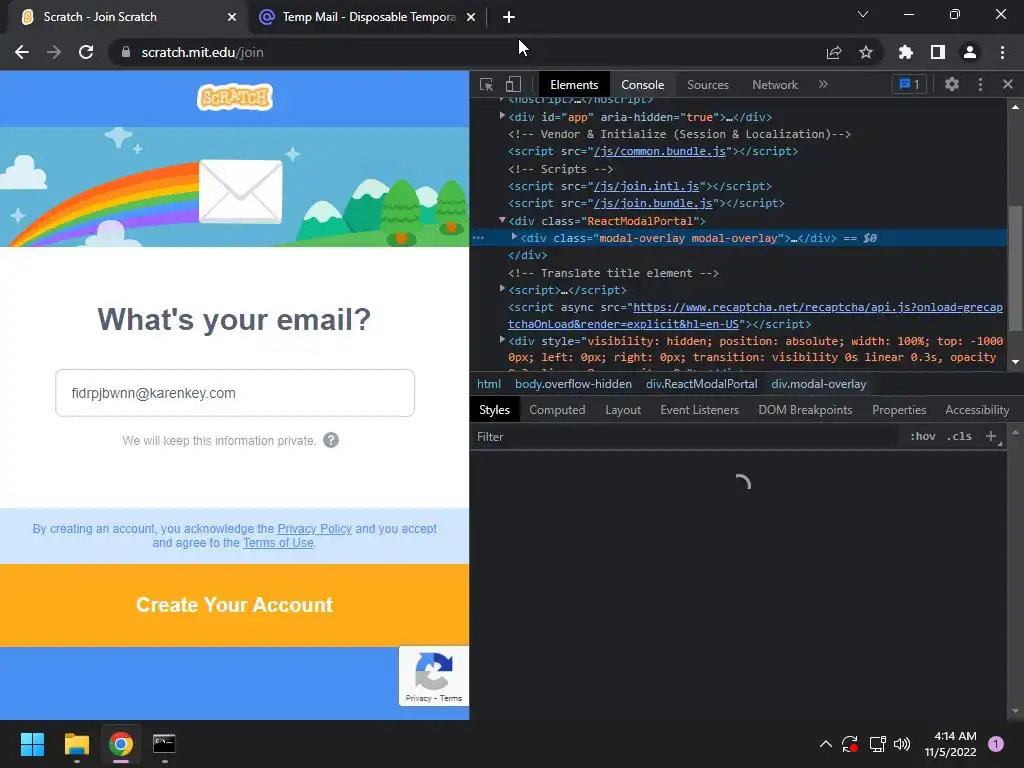1024x768 pixels.
Task: Toggle the .cls classes button
Action: tap(959, 436)
